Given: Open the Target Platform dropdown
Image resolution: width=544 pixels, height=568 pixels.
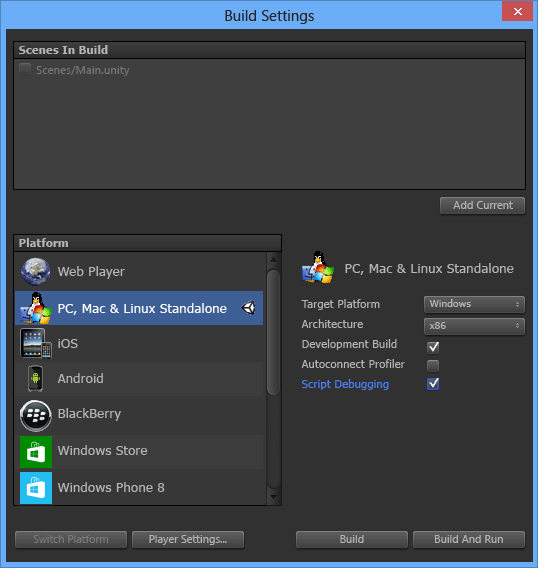Looking at the screenshot, I should click(x=474, y=304).
